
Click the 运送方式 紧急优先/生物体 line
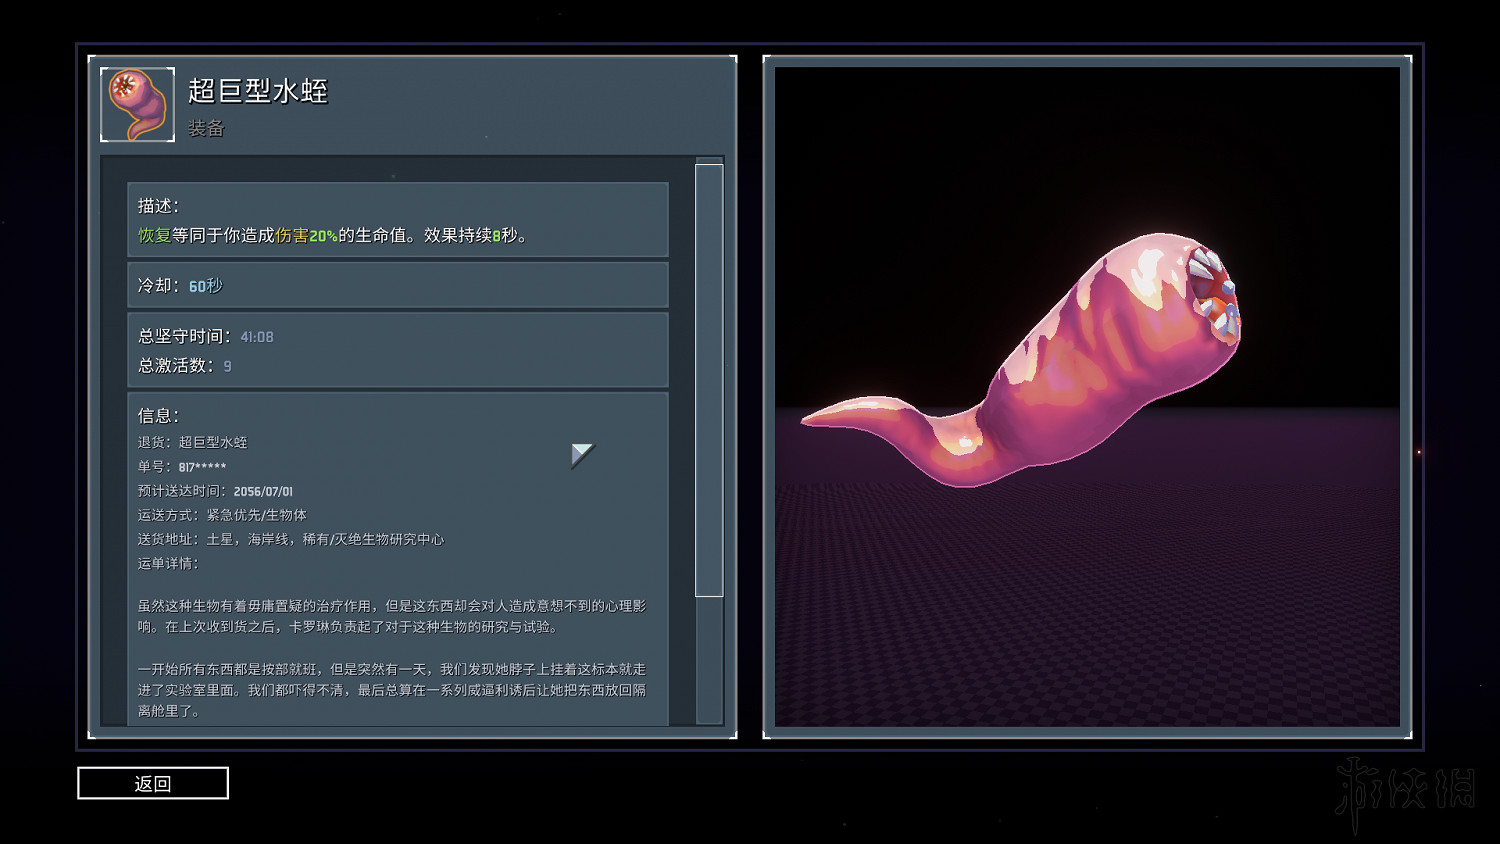pos(222,515)
